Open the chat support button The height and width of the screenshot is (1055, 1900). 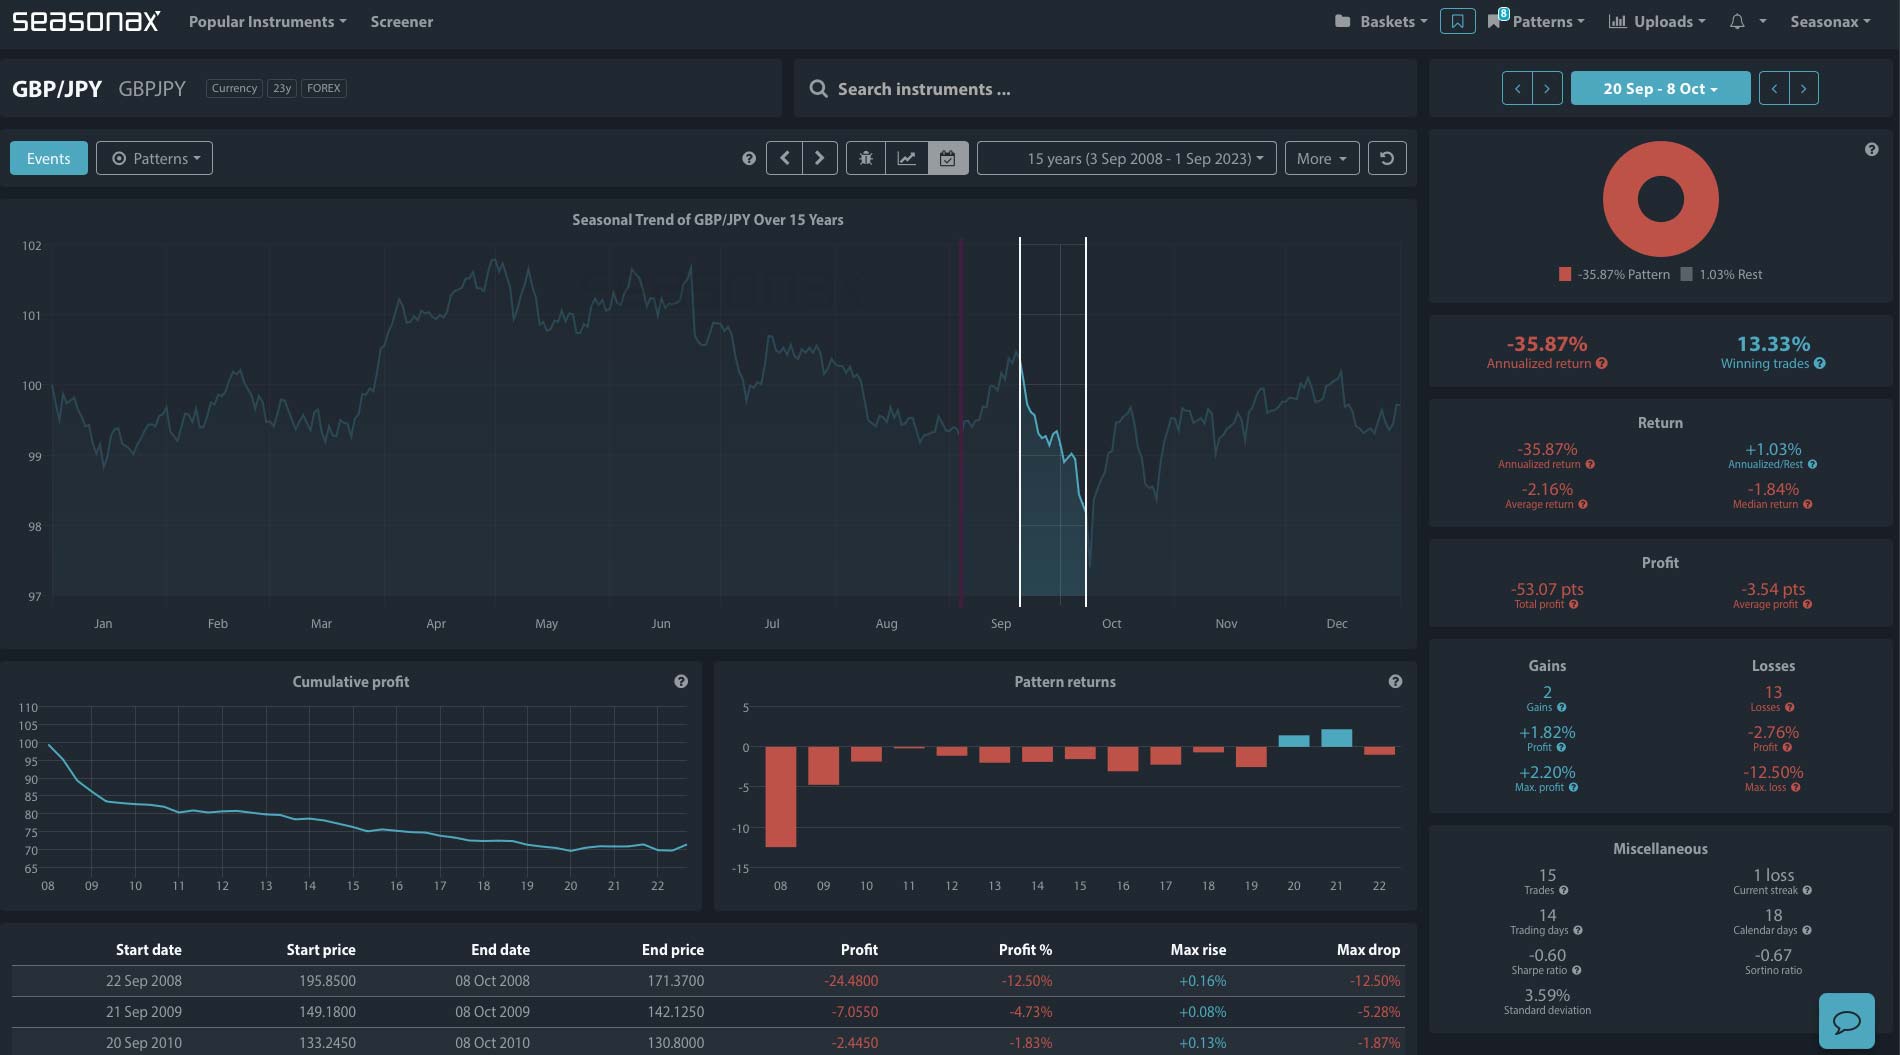[1846, 1020]
